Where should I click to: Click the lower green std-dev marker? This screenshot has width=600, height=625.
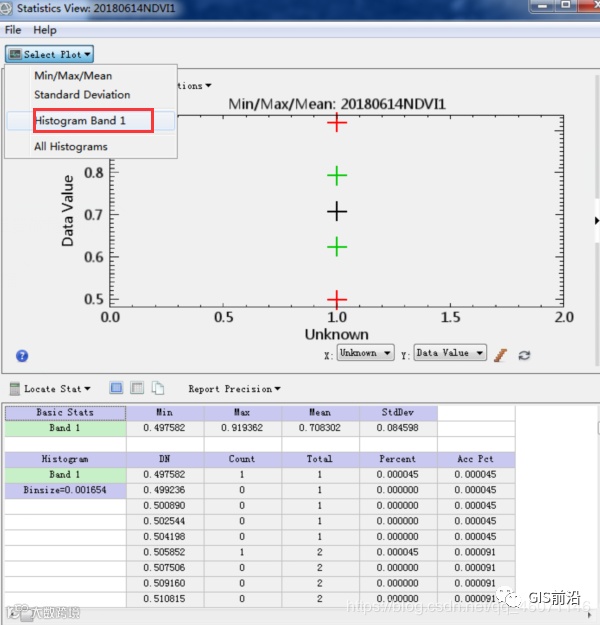pyautogui.click(x=337, y=247)
